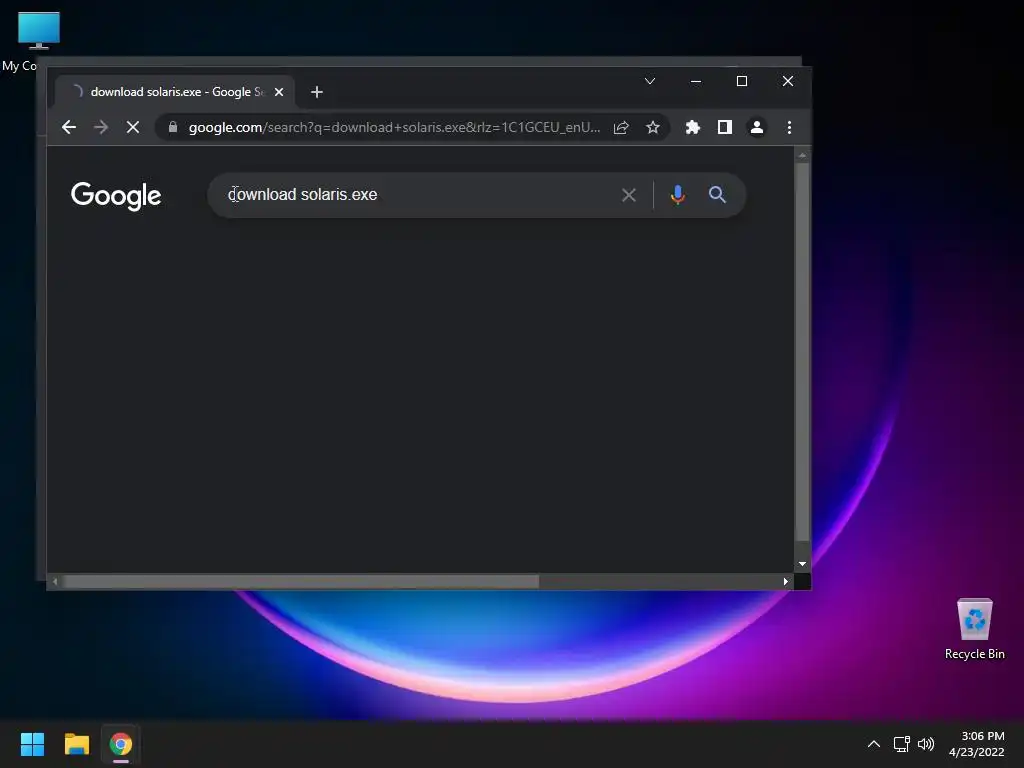The height and width of the screenshot is (768, 1024).
Task: Click the address bar URL
Action: tap(394, 127)
